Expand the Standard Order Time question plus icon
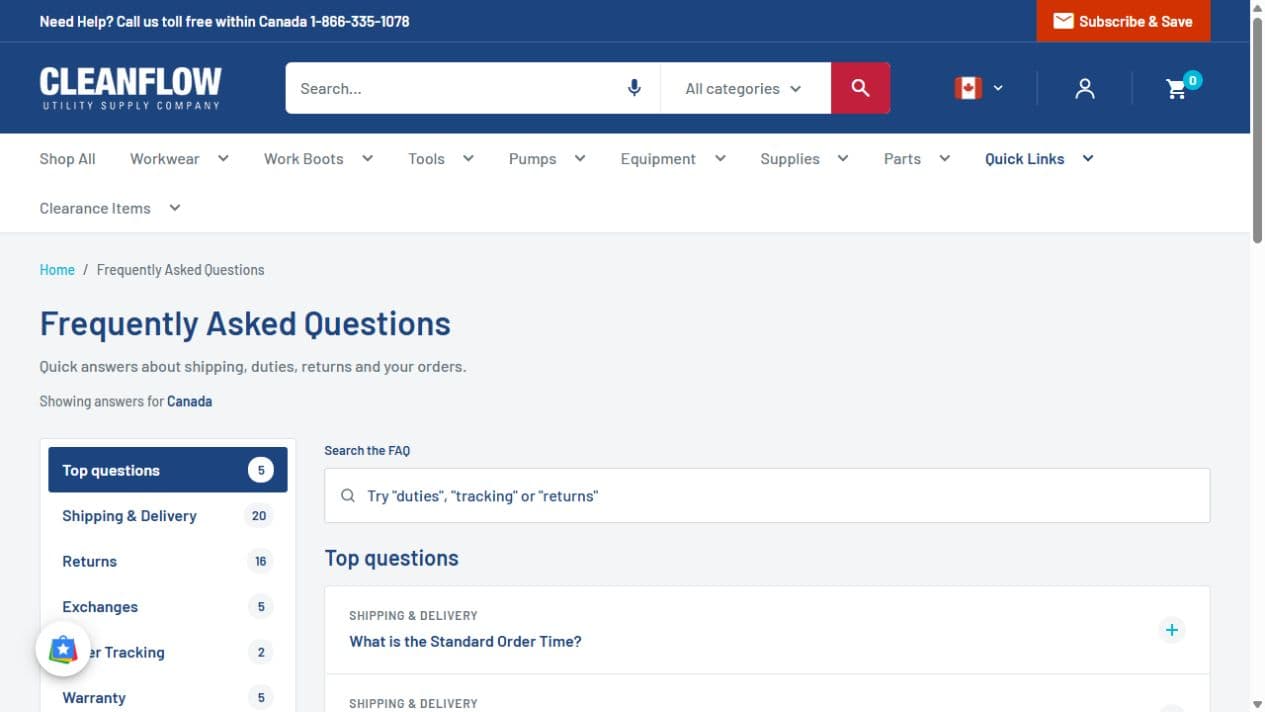This screenshot has height=712, width=1265. pyautogui.click(x=1172, y=630)
